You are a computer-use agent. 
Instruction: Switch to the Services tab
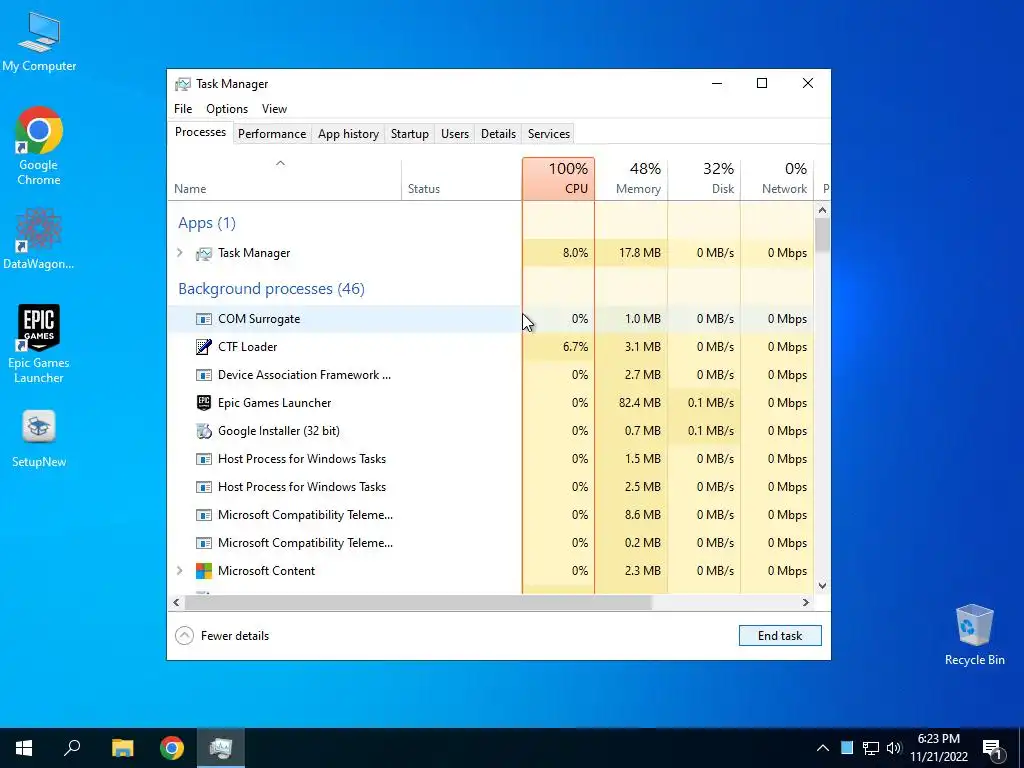[549, 134]
